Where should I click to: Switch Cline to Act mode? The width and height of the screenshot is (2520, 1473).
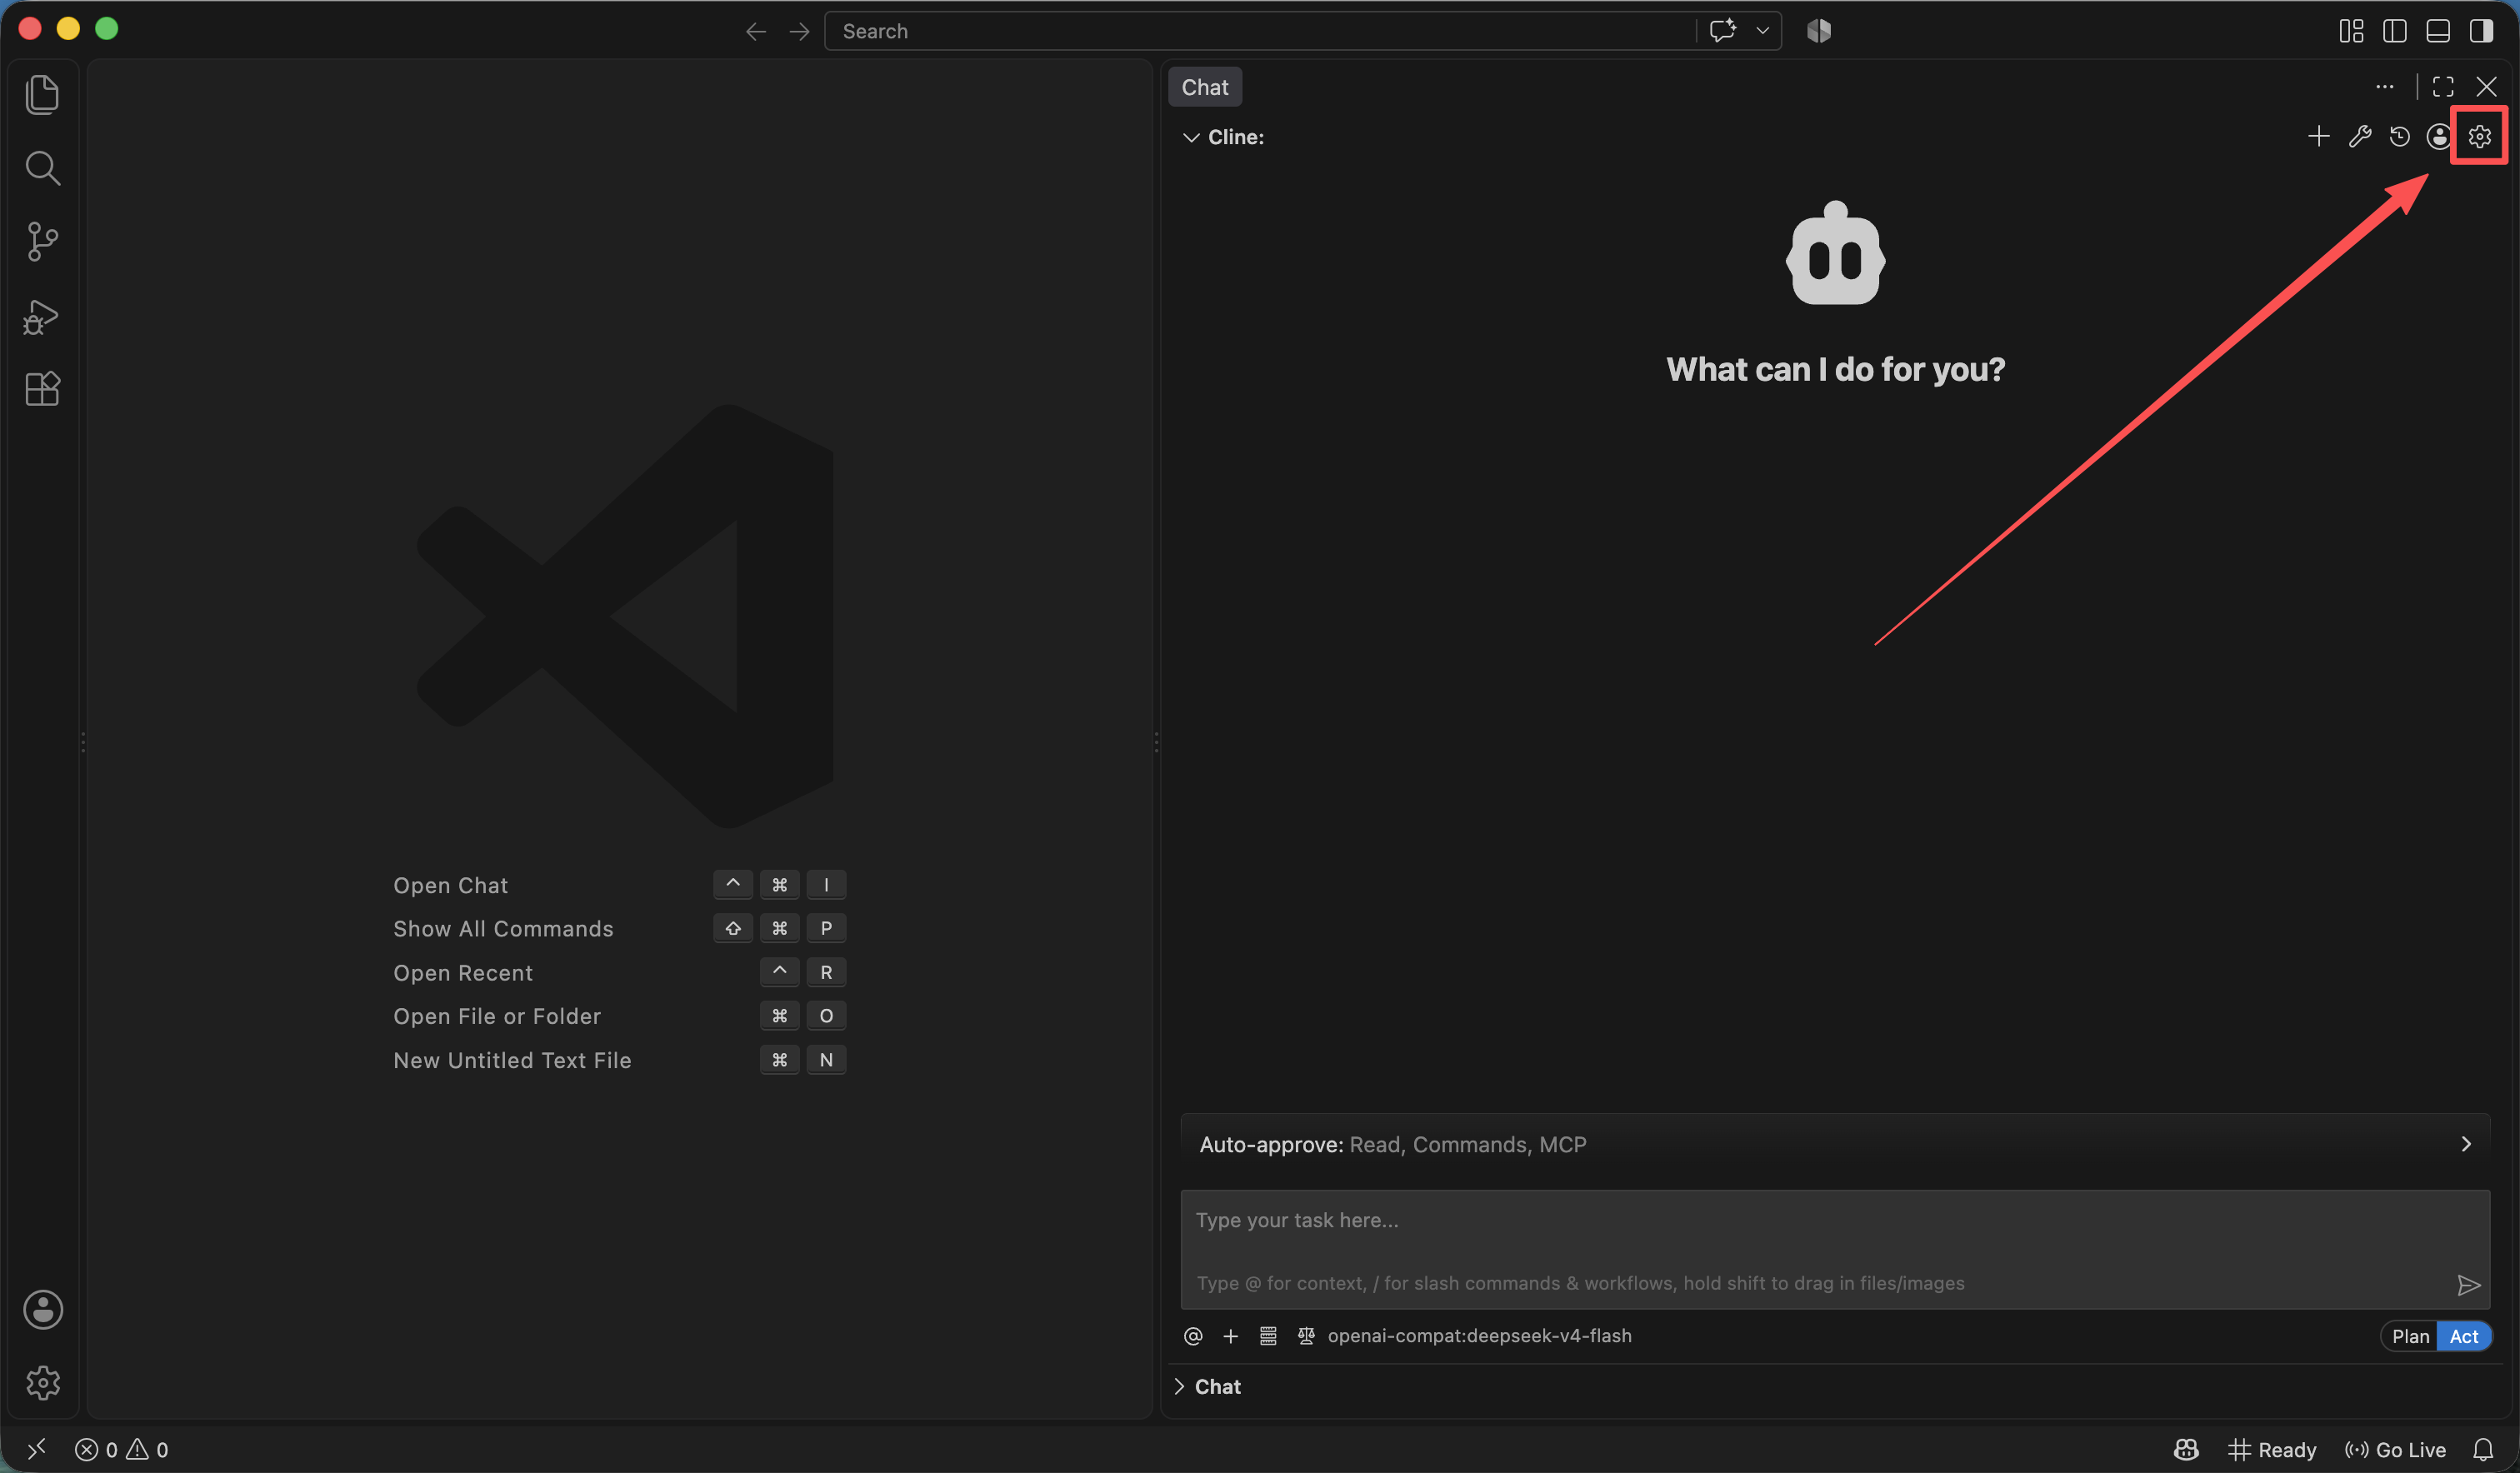point(2463,1336)
